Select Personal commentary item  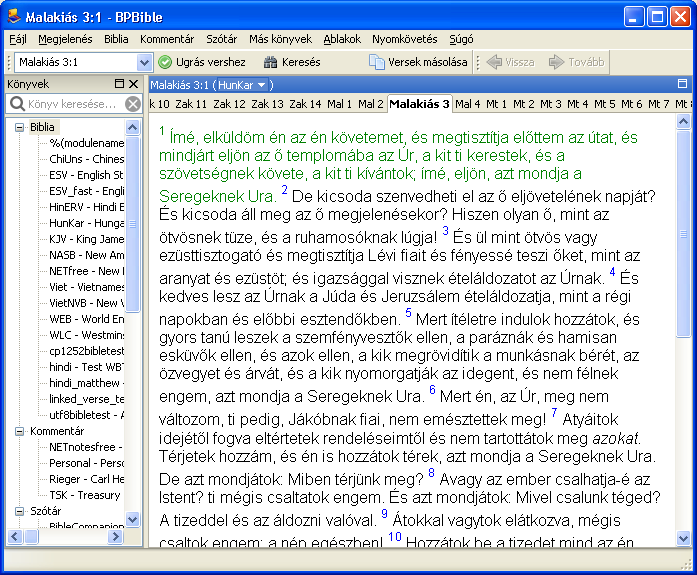pos(86,463)
